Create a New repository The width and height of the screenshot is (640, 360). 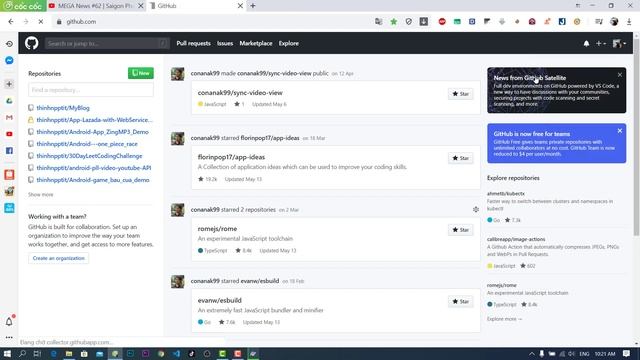pyautogui.click(x=141, y=73)
